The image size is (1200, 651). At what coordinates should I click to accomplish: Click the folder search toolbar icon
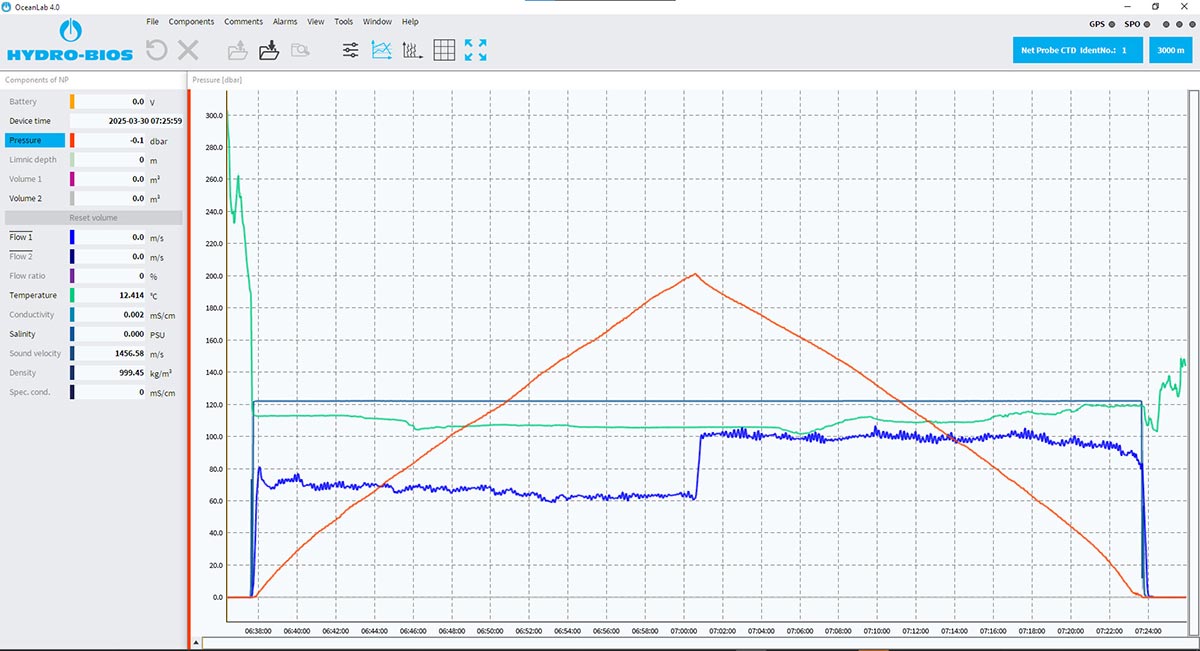pos(300,50)
